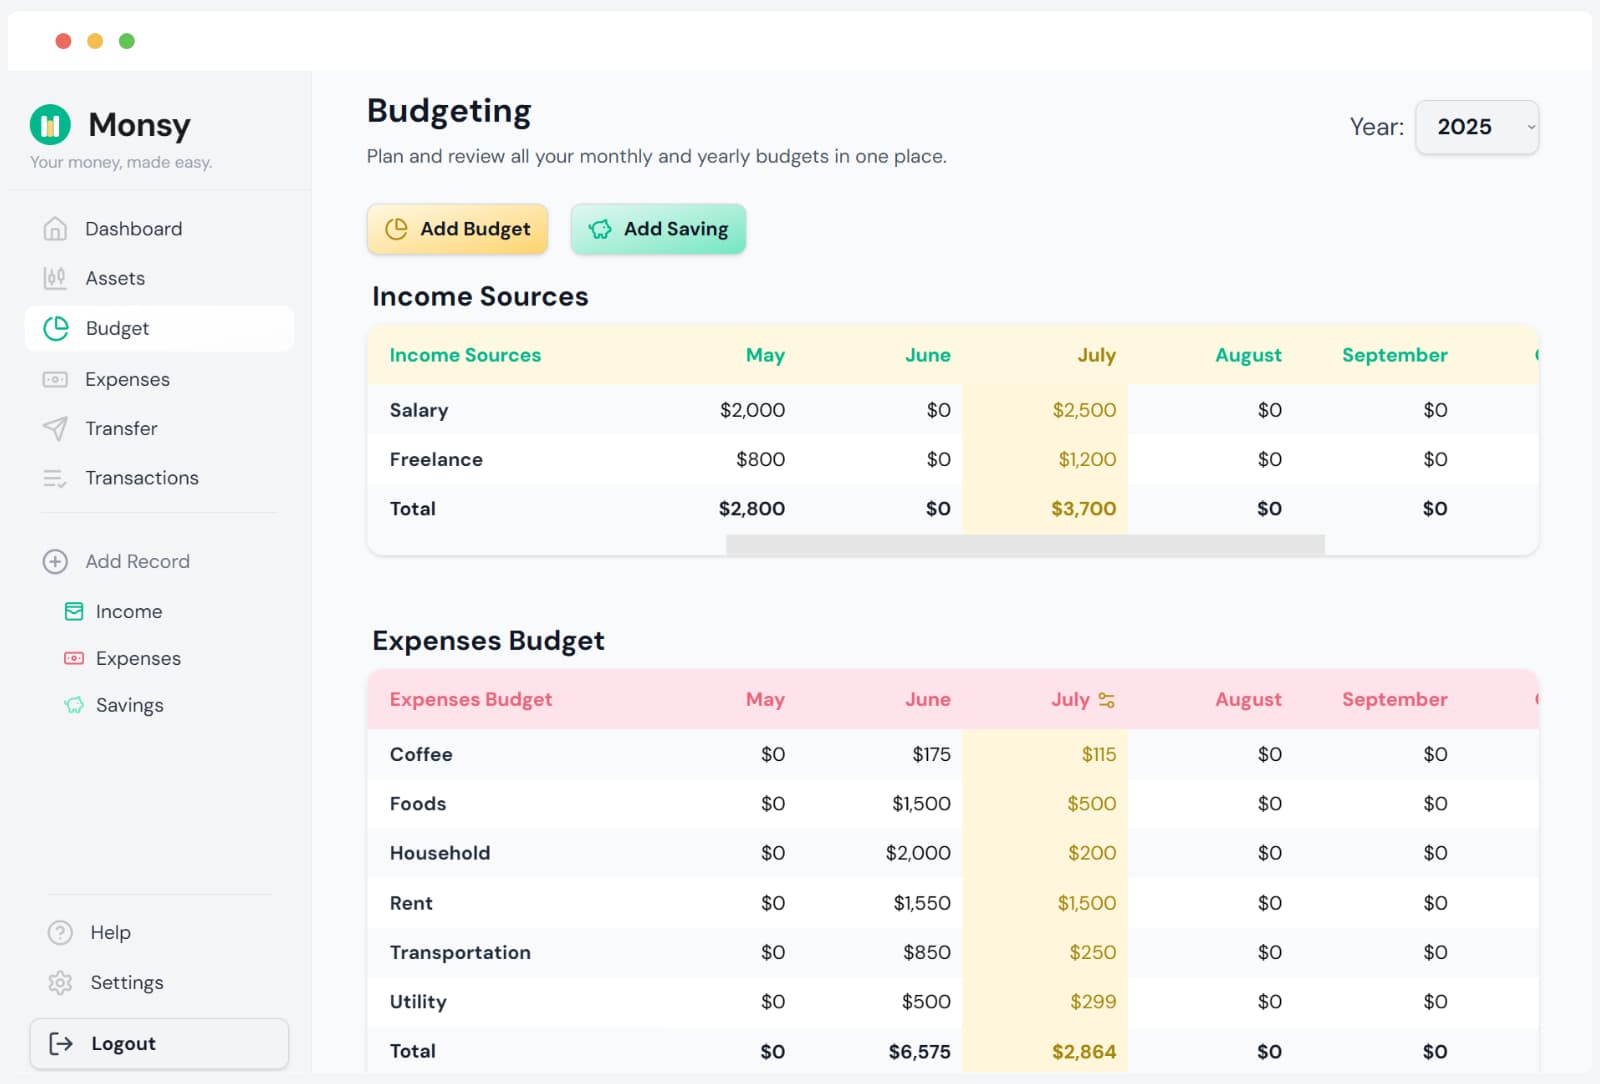Click the Add Saving button
The width and height of the screenshot is (1600, 1084).
(658, 229)
